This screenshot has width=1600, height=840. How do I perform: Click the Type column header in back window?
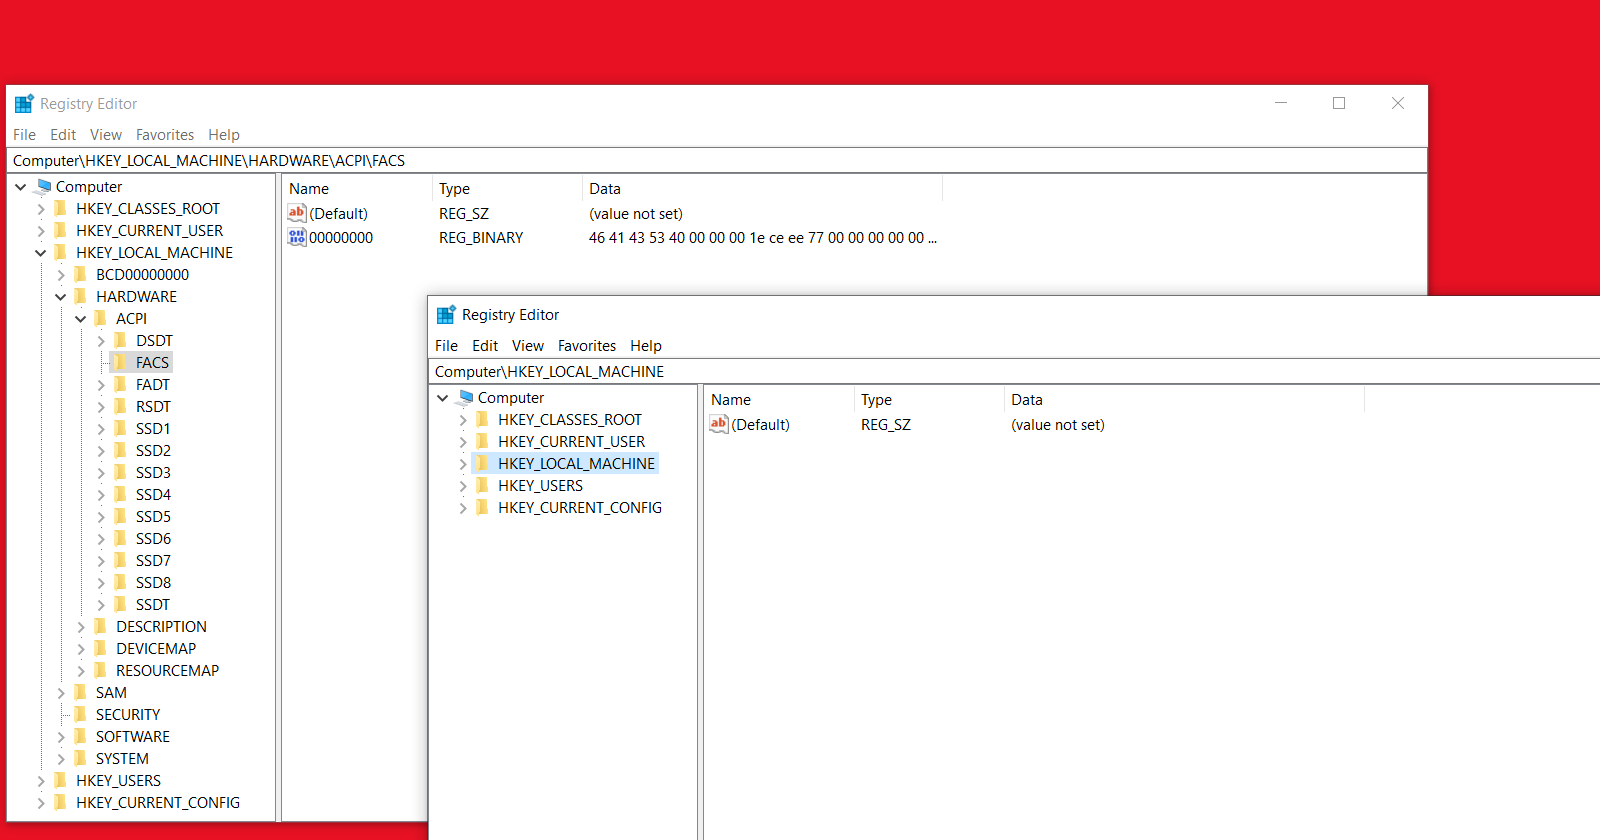pyautogui.click(x=455, y=189)
